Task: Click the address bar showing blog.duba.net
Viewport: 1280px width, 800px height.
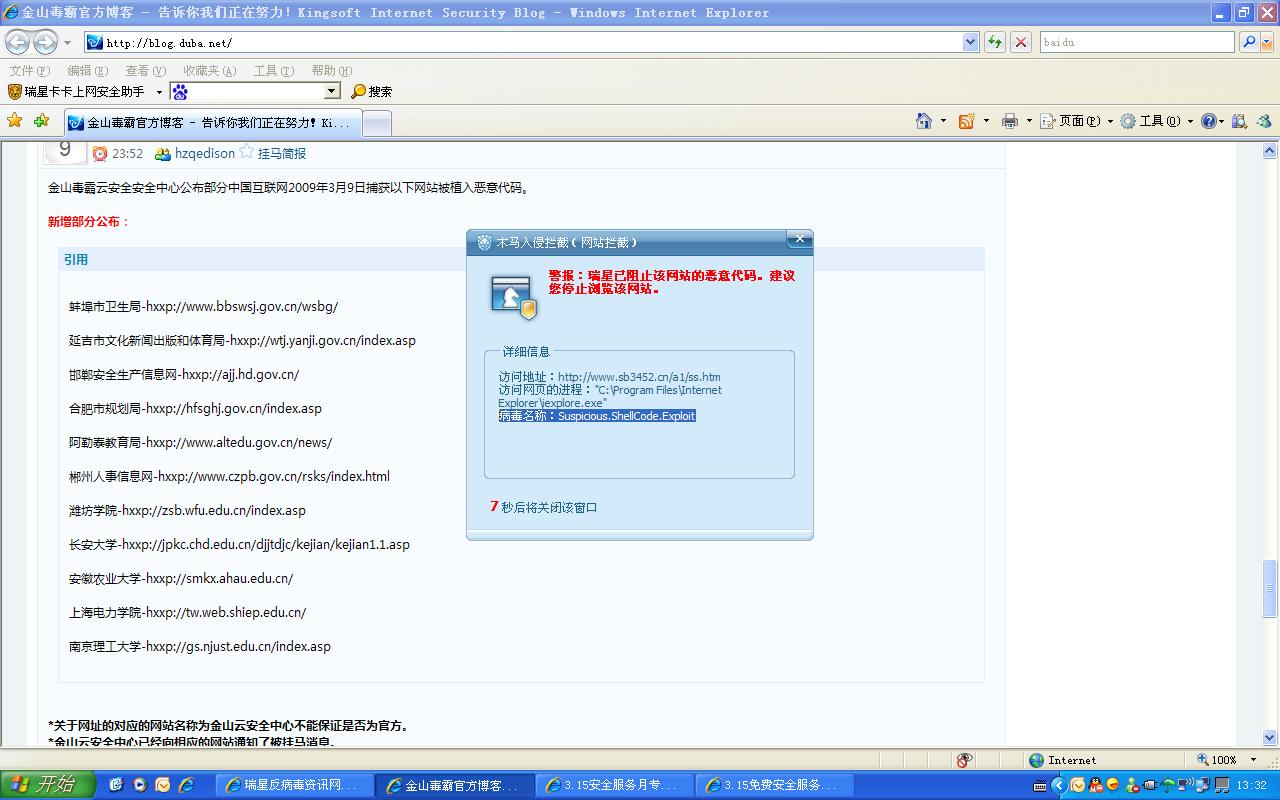Action: pyautogui.click(x=522, y=42)
